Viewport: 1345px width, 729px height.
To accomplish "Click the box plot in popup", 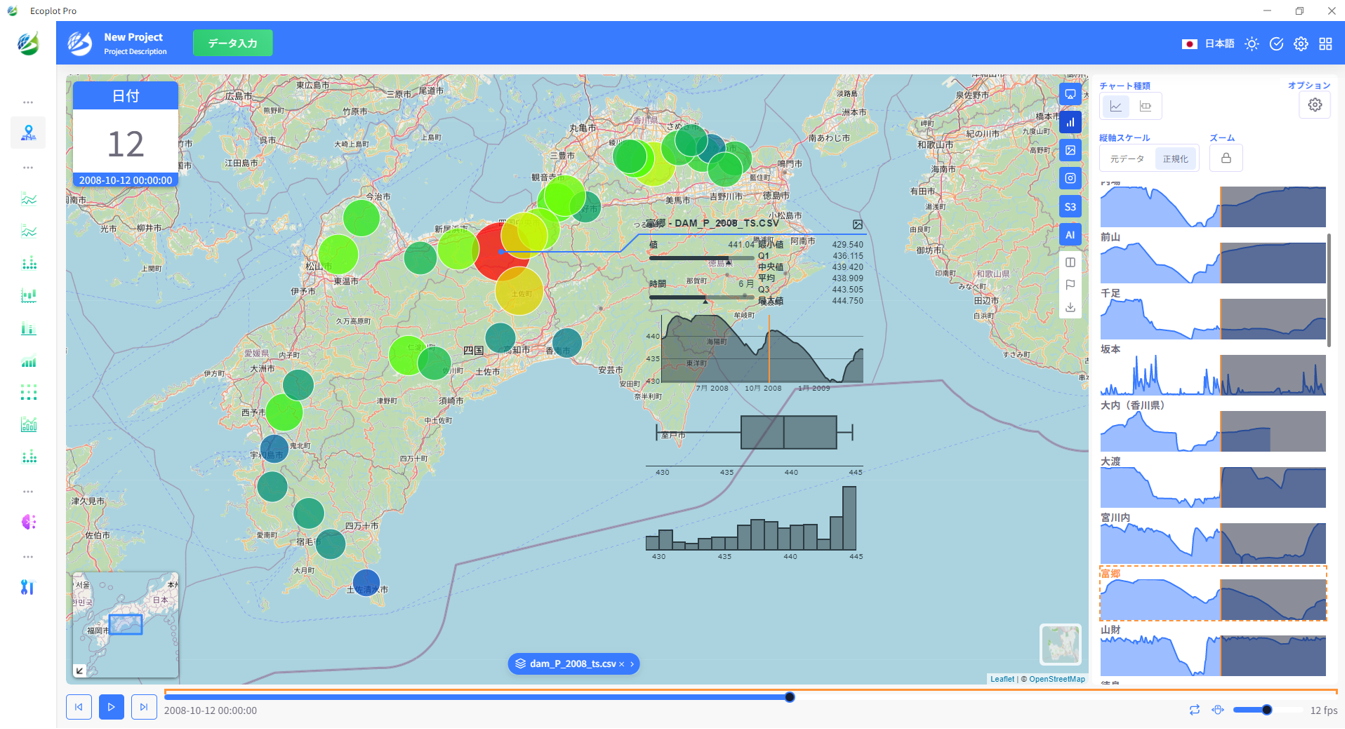I will click(755, 432).
